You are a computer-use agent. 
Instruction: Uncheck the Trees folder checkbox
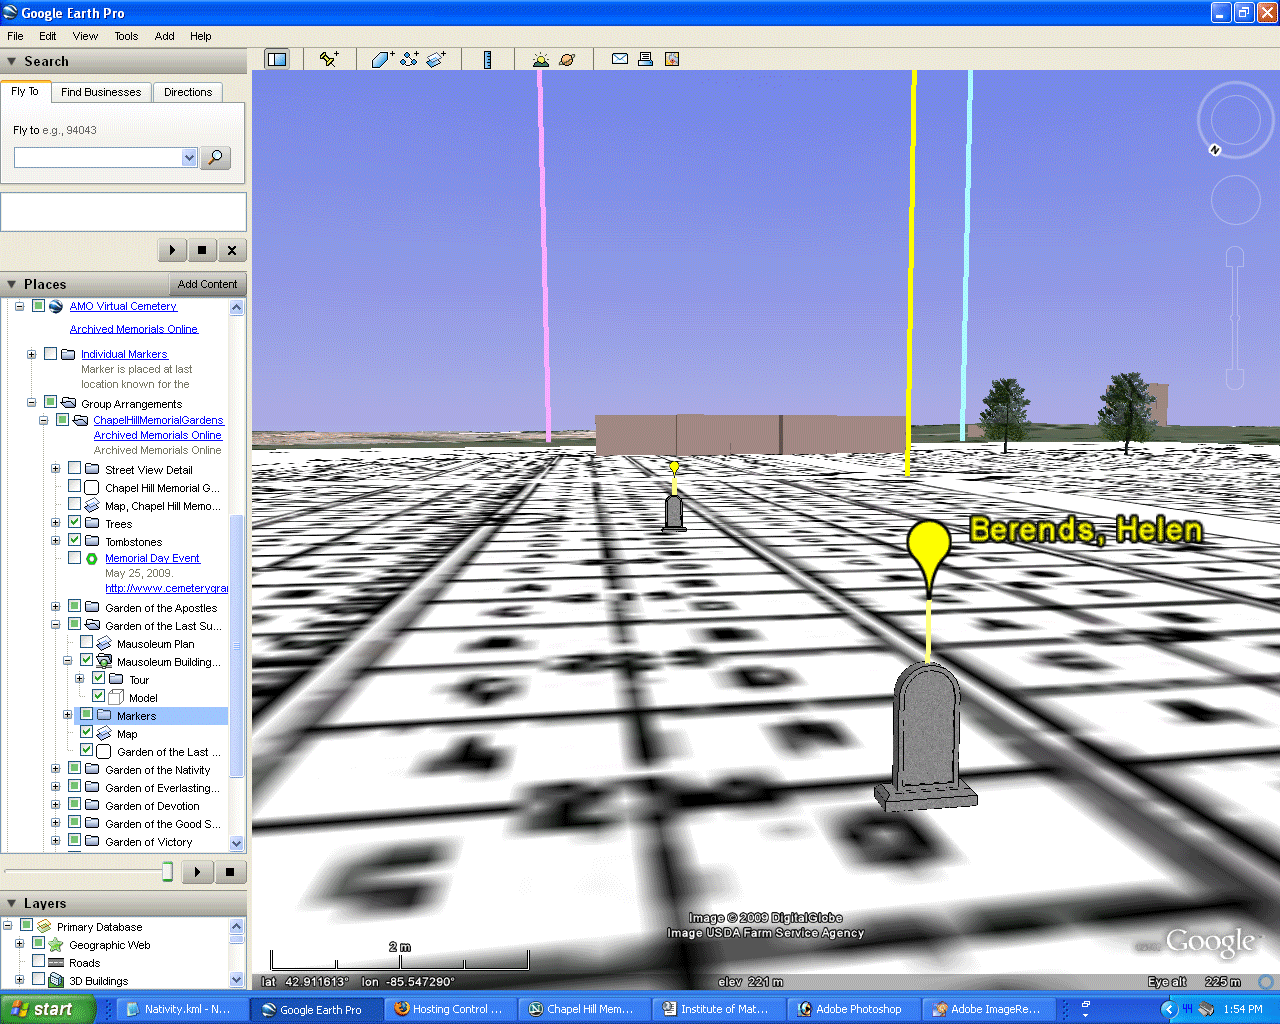point(75,523)
